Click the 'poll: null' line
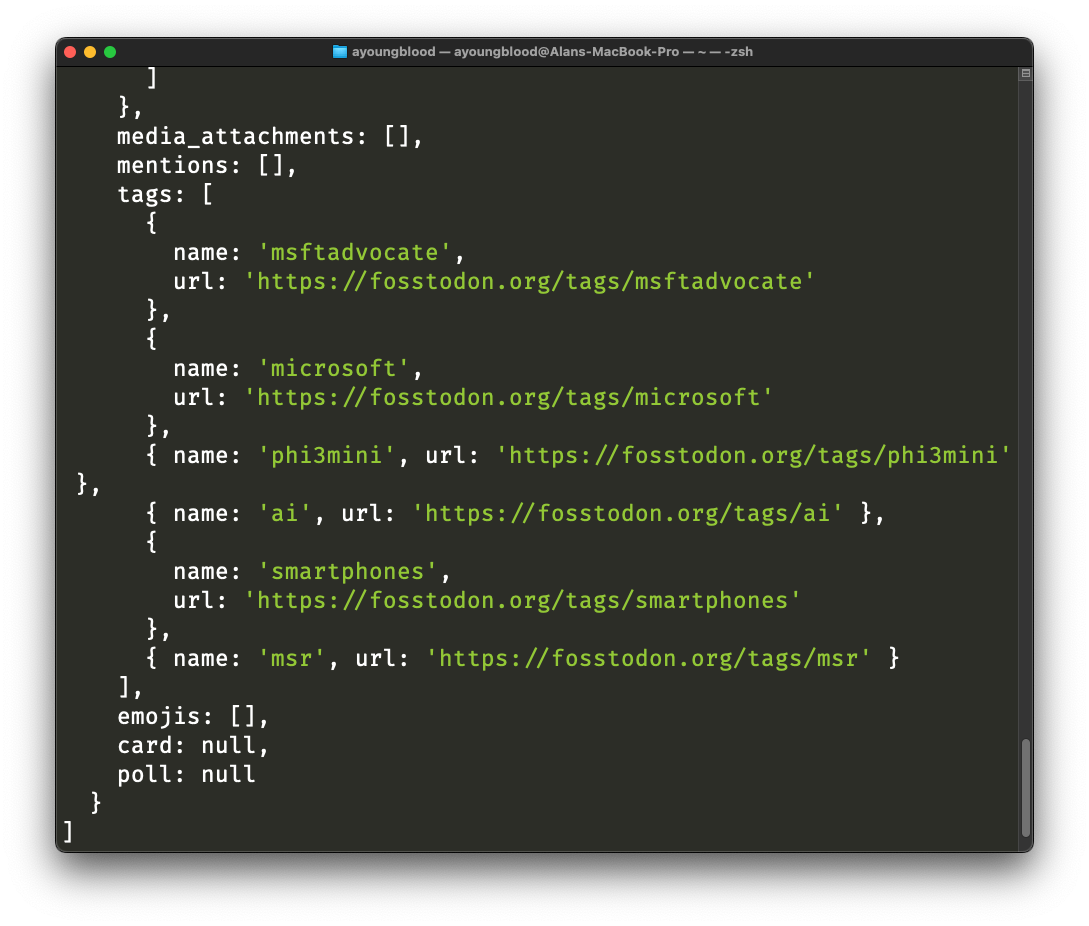Screen dimensions: 1089x926 tap(186, 775)
